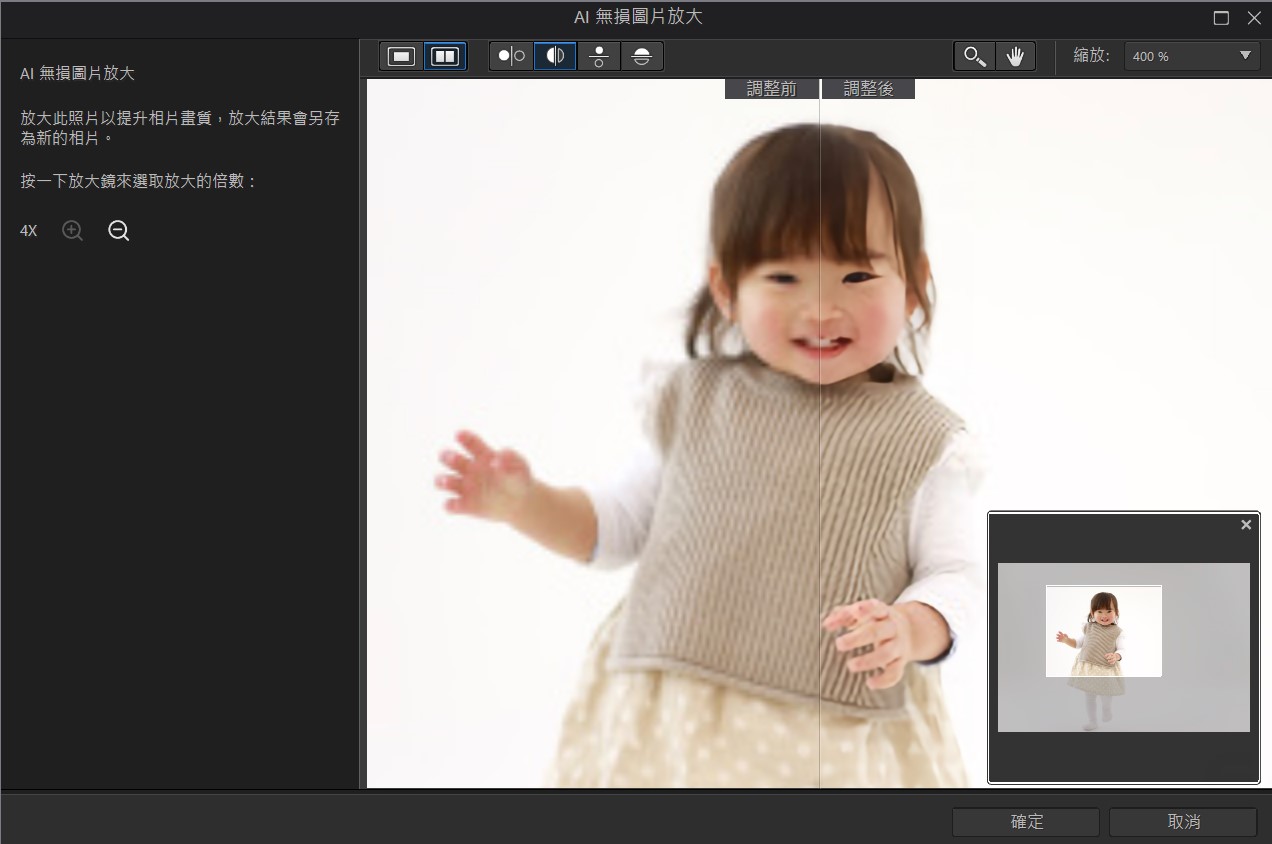Select top/bottom comparison layout

598,56
